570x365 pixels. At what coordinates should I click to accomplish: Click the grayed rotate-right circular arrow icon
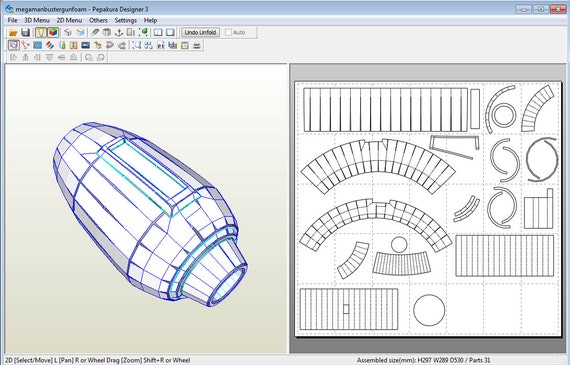tap(101, 57)
